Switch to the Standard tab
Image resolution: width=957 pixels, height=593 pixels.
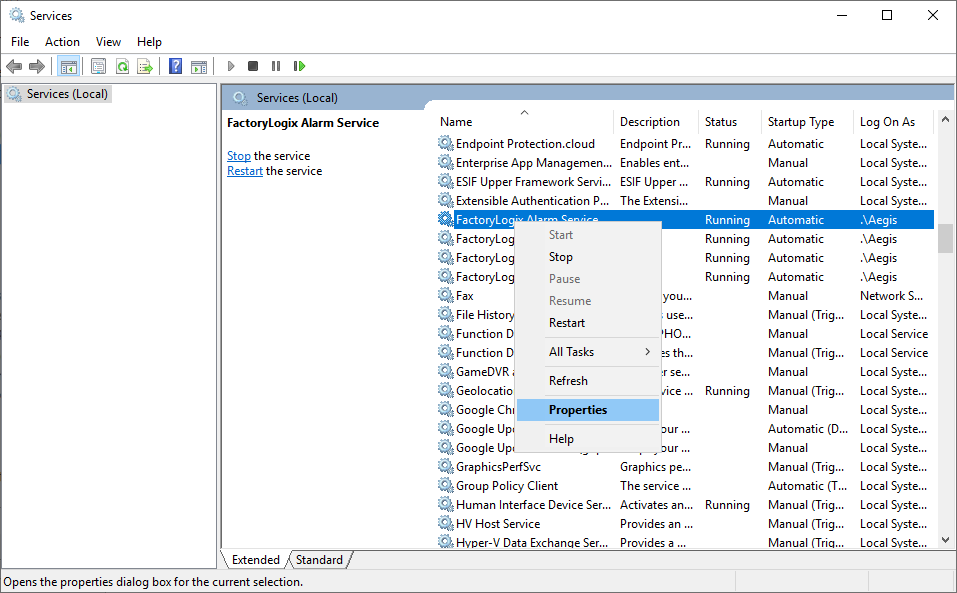point(319,560)
